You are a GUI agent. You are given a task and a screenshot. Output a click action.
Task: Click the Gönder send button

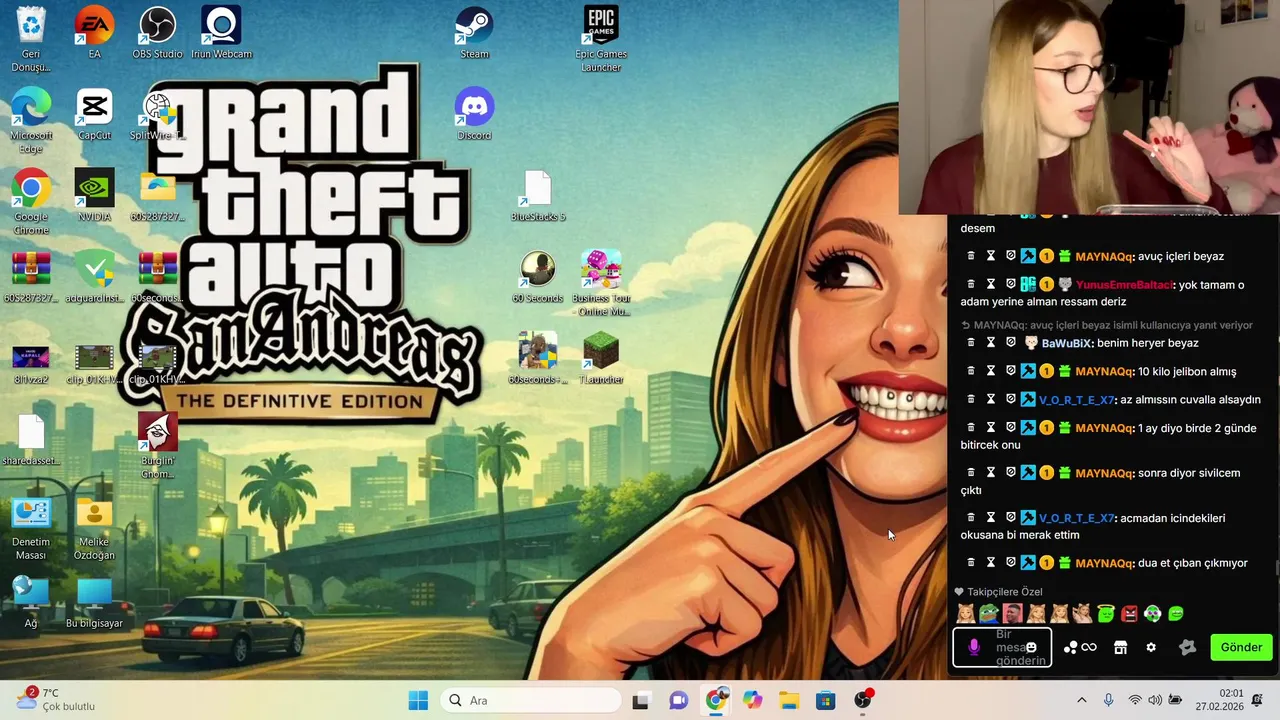click(1241, 647)
